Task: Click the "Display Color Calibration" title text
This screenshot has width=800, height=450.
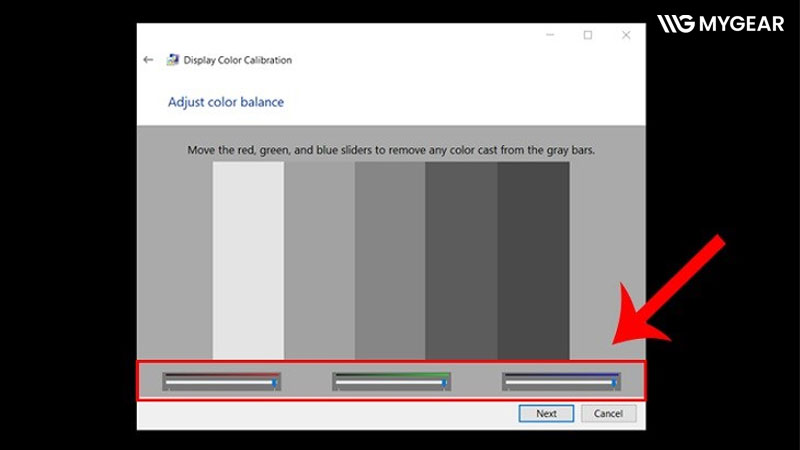Action: [237, 60]
